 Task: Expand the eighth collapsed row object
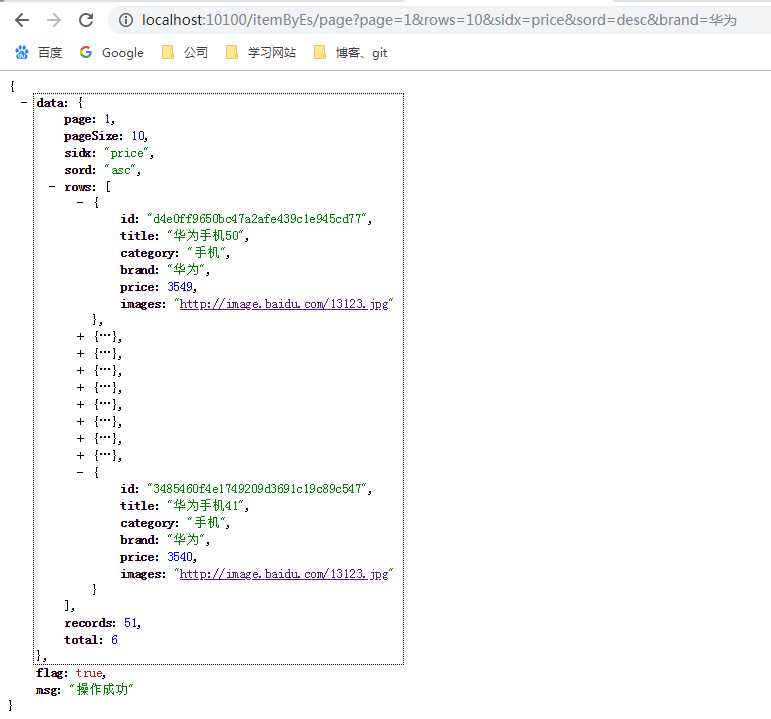coord(80,438)
